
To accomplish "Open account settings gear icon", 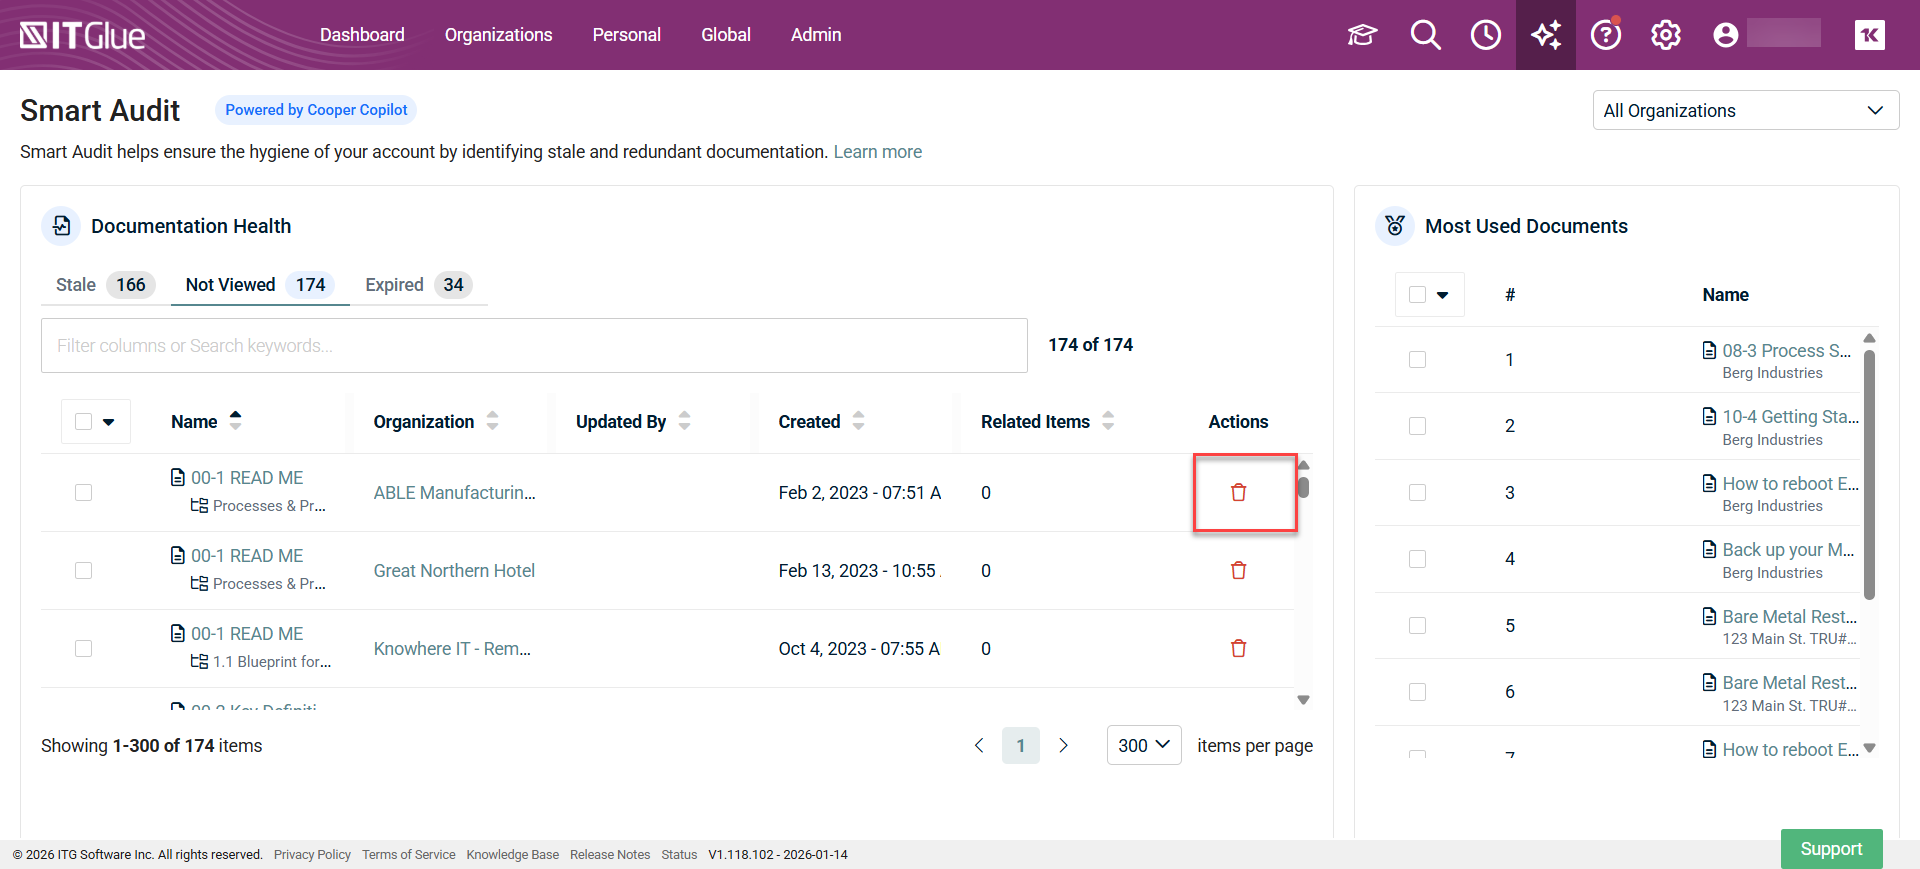I will pyautogui.click(x=1665, y=35).
